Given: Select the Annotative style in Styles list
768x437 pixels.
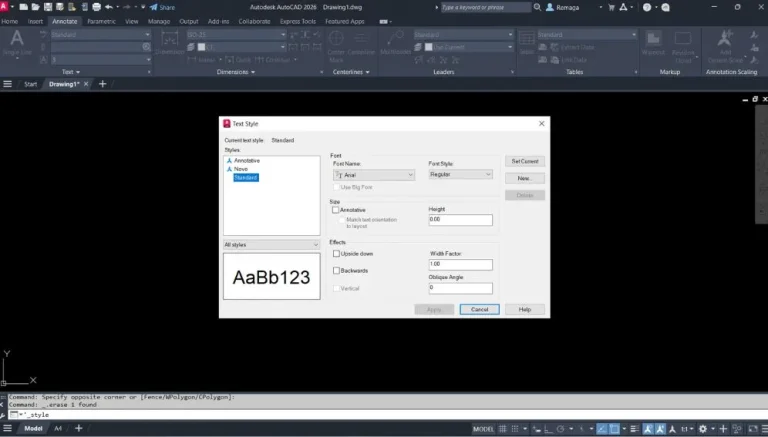Looking at the screenshot, I should [x=246, y=161].
